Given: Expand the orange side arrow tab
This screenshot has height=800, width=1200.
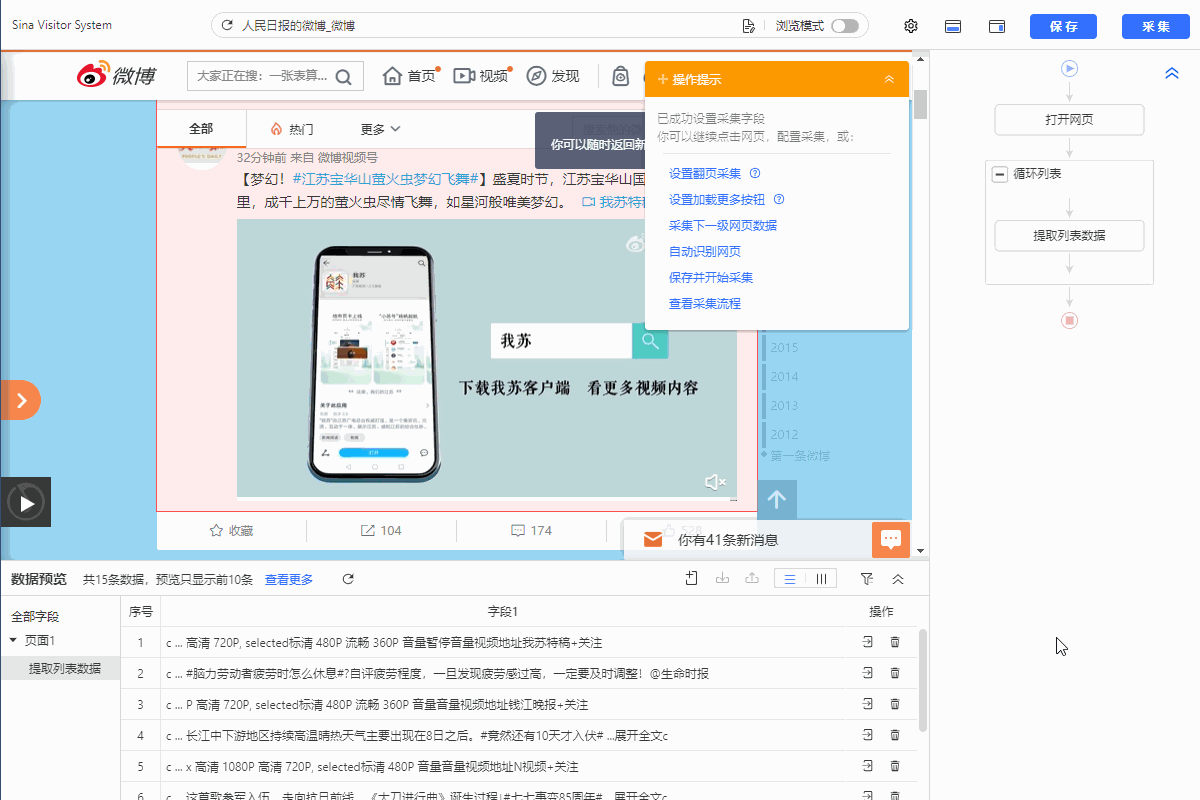Looking at the screenshot, I should click(20, 400).
